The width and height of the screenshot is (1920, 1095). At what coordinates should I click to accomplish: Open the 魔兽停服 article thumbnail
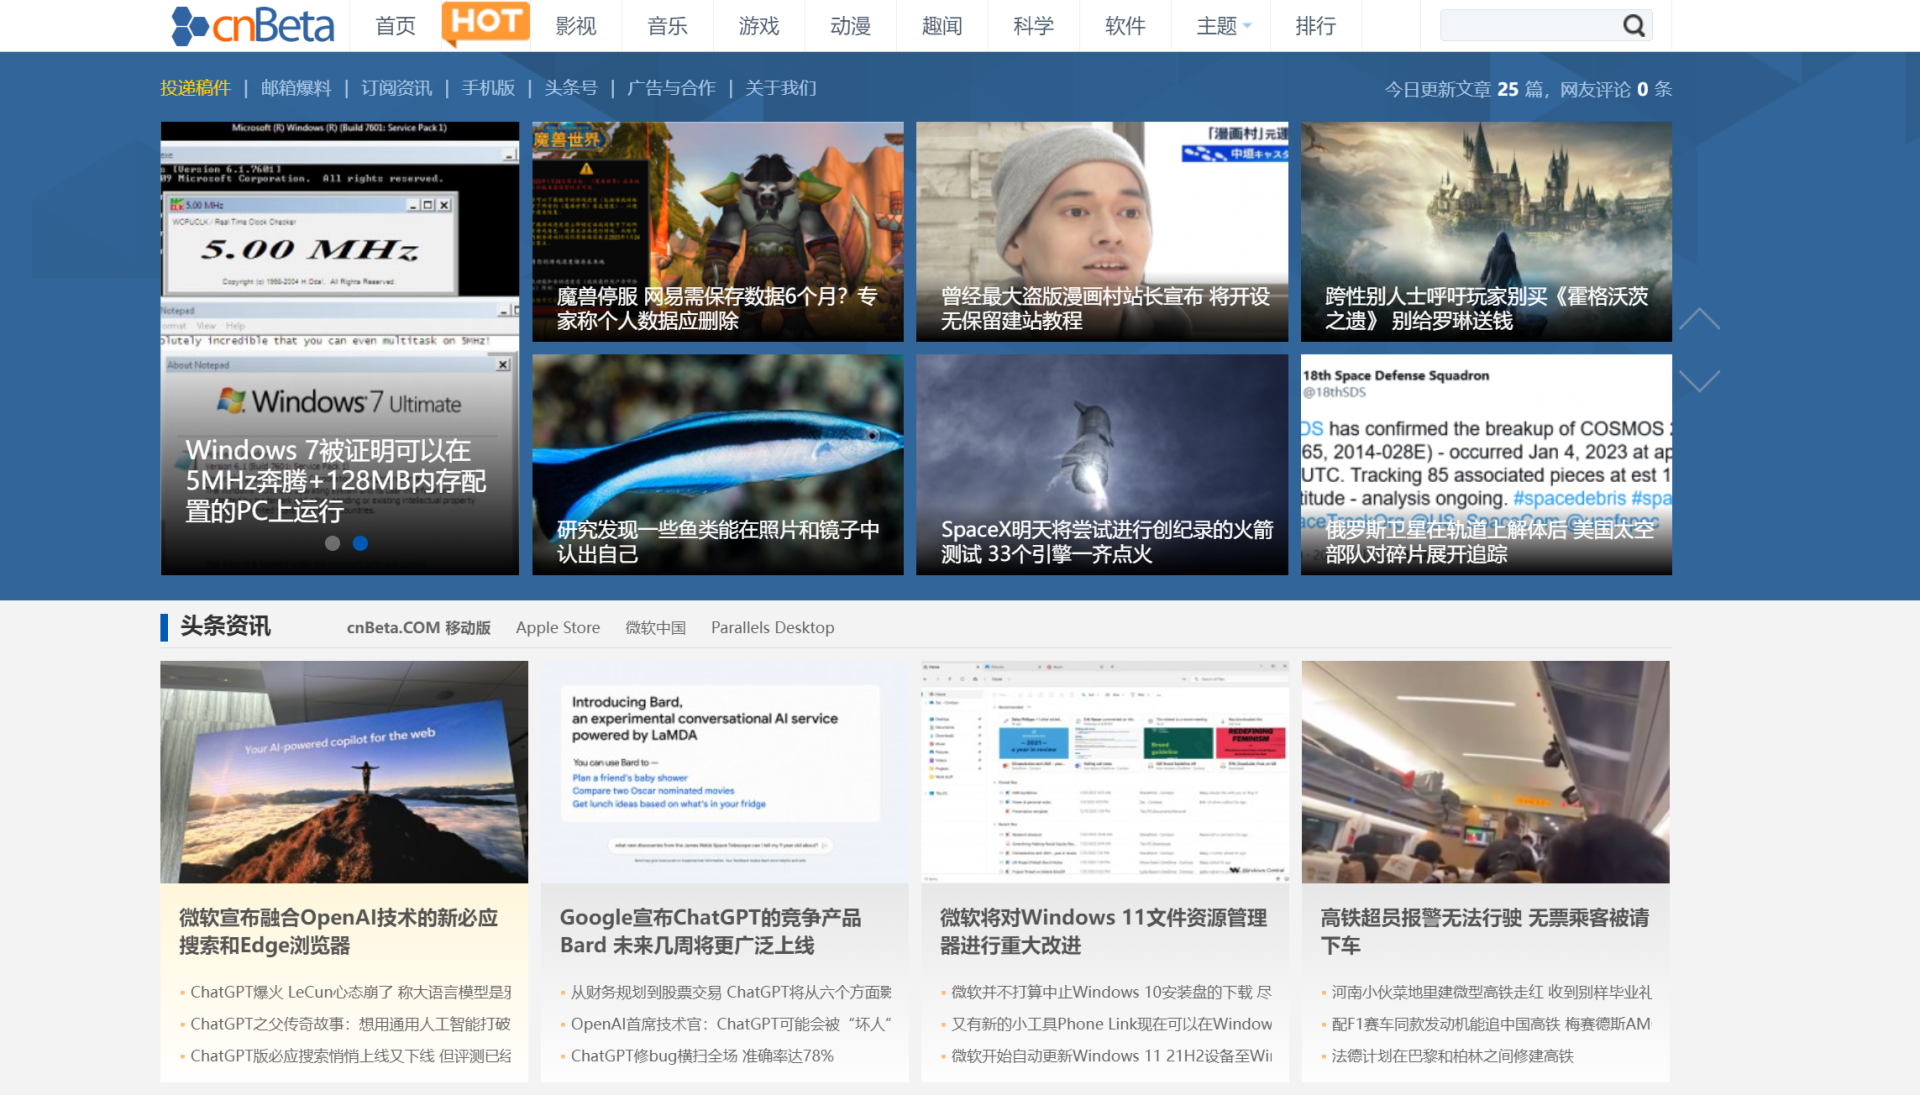click(718, 232)
